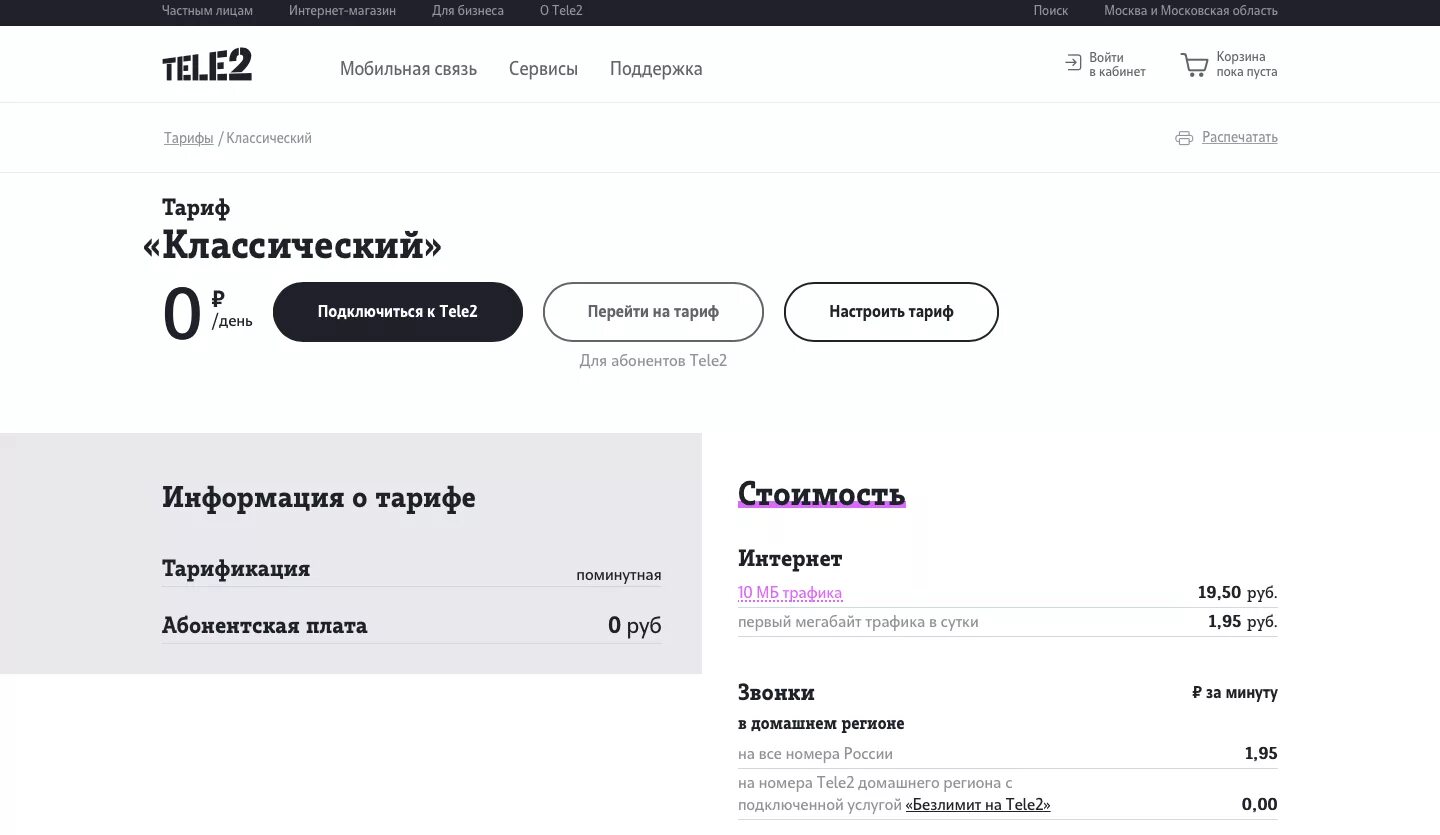
Task: Click the Tele2 logo
Action: click(x=207, y=65)
